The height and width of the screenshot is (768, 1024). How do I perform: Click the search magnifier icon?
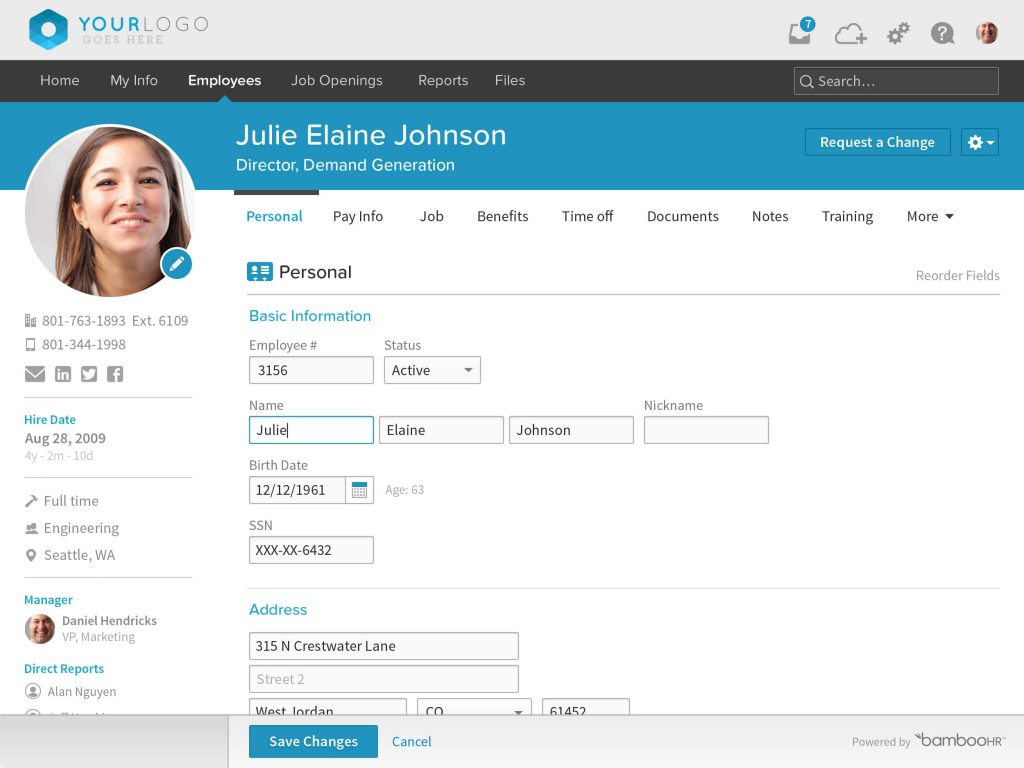(807, 81)
